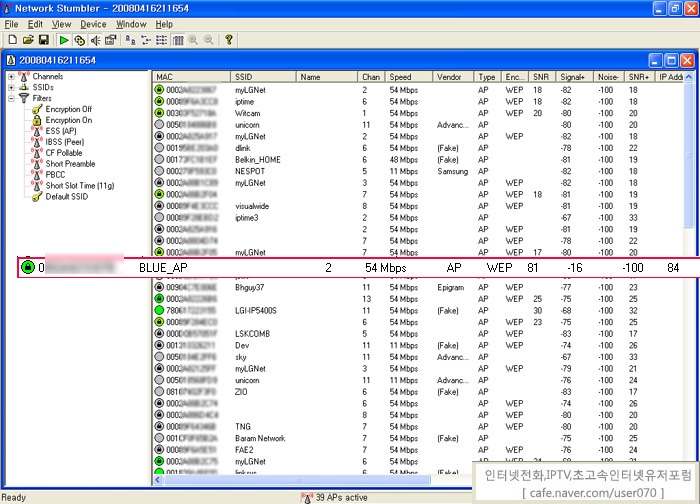Image resolution: width=700 pixels, height=504 pixels.
Task: Save the current scan file
Action: (44, 40)
